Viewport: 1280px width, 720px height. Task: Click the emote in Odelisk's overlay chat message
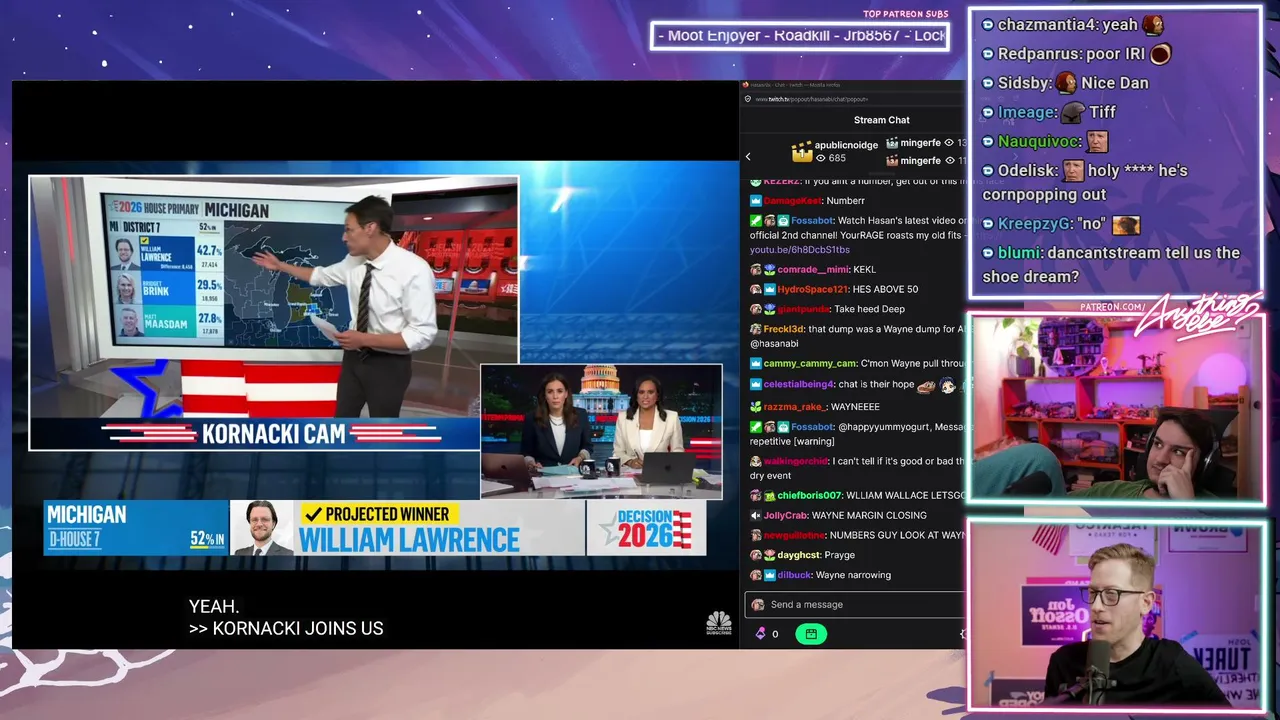pos(1073,170)
